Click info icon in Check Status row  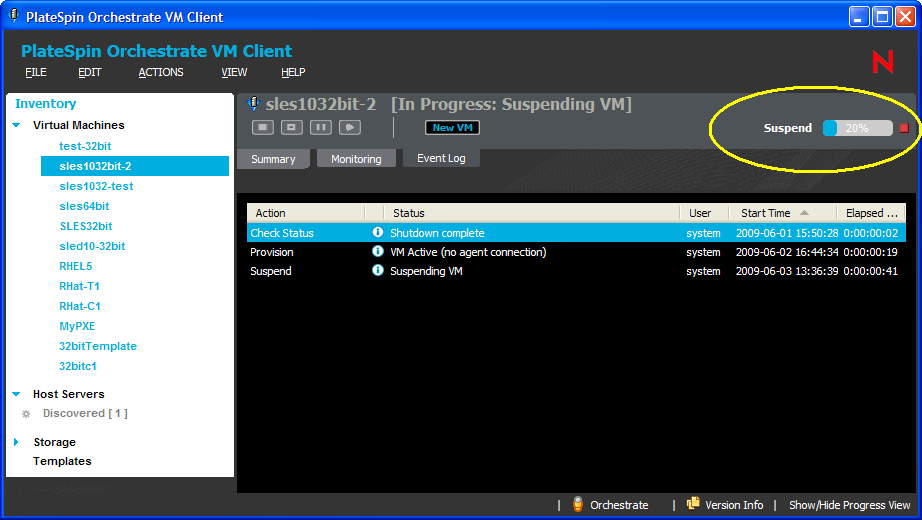click(x=378, y=232)
